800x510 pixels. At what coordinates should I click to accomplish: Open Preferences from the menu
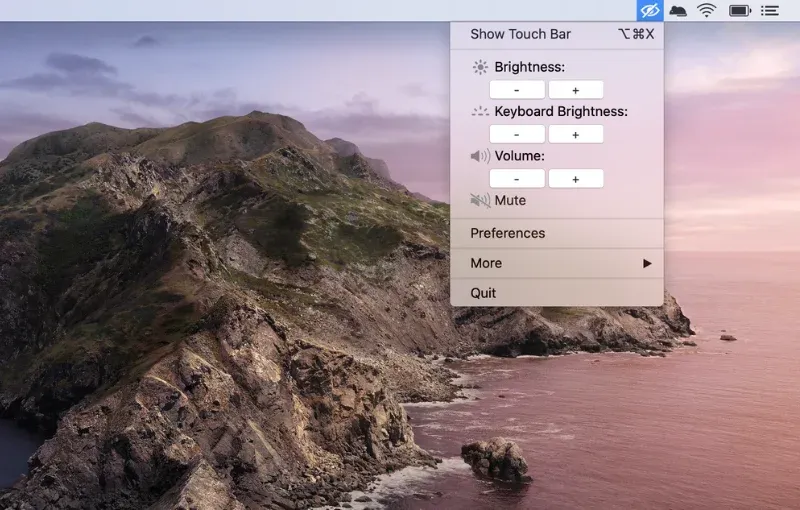point(508,233)
